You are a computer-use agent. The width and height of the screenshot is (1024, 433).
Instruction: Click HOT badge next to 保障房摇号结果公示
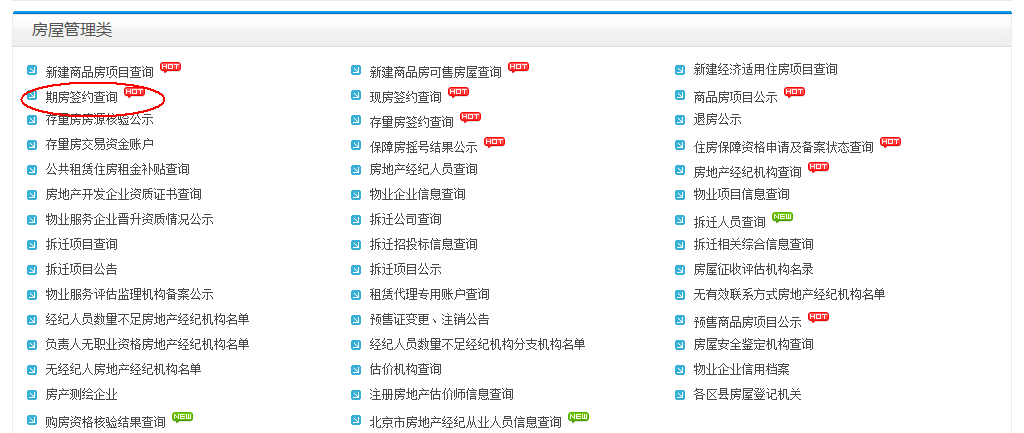[x=494, y=142]
